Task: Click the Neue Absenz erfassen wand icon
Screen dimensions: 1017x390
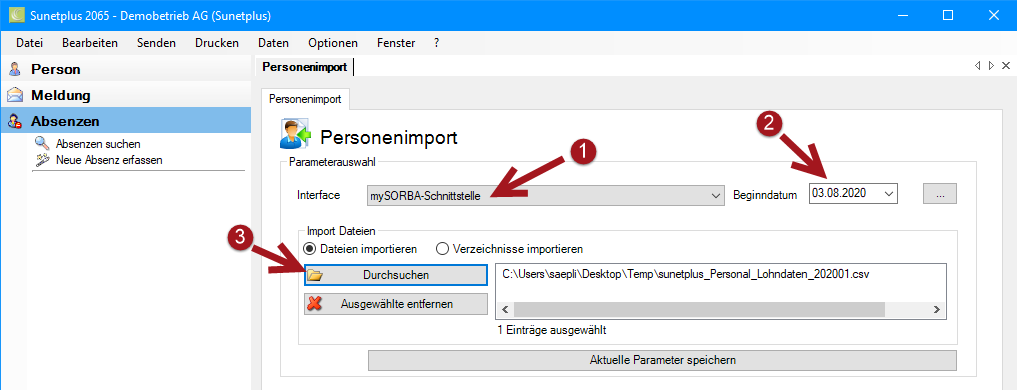Action: pos(42,159)
